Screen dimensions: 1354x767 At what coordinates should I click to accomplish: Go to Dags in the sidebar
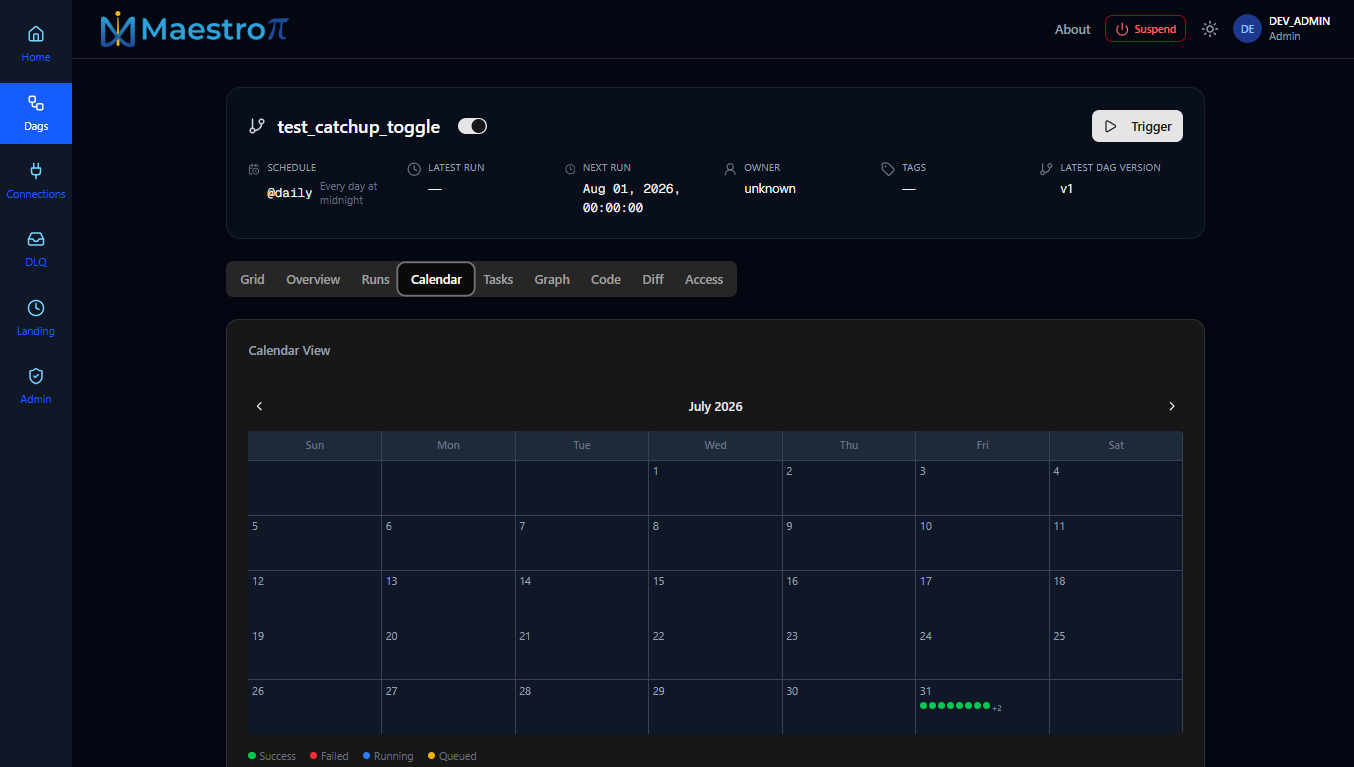(x=36, y=113)
